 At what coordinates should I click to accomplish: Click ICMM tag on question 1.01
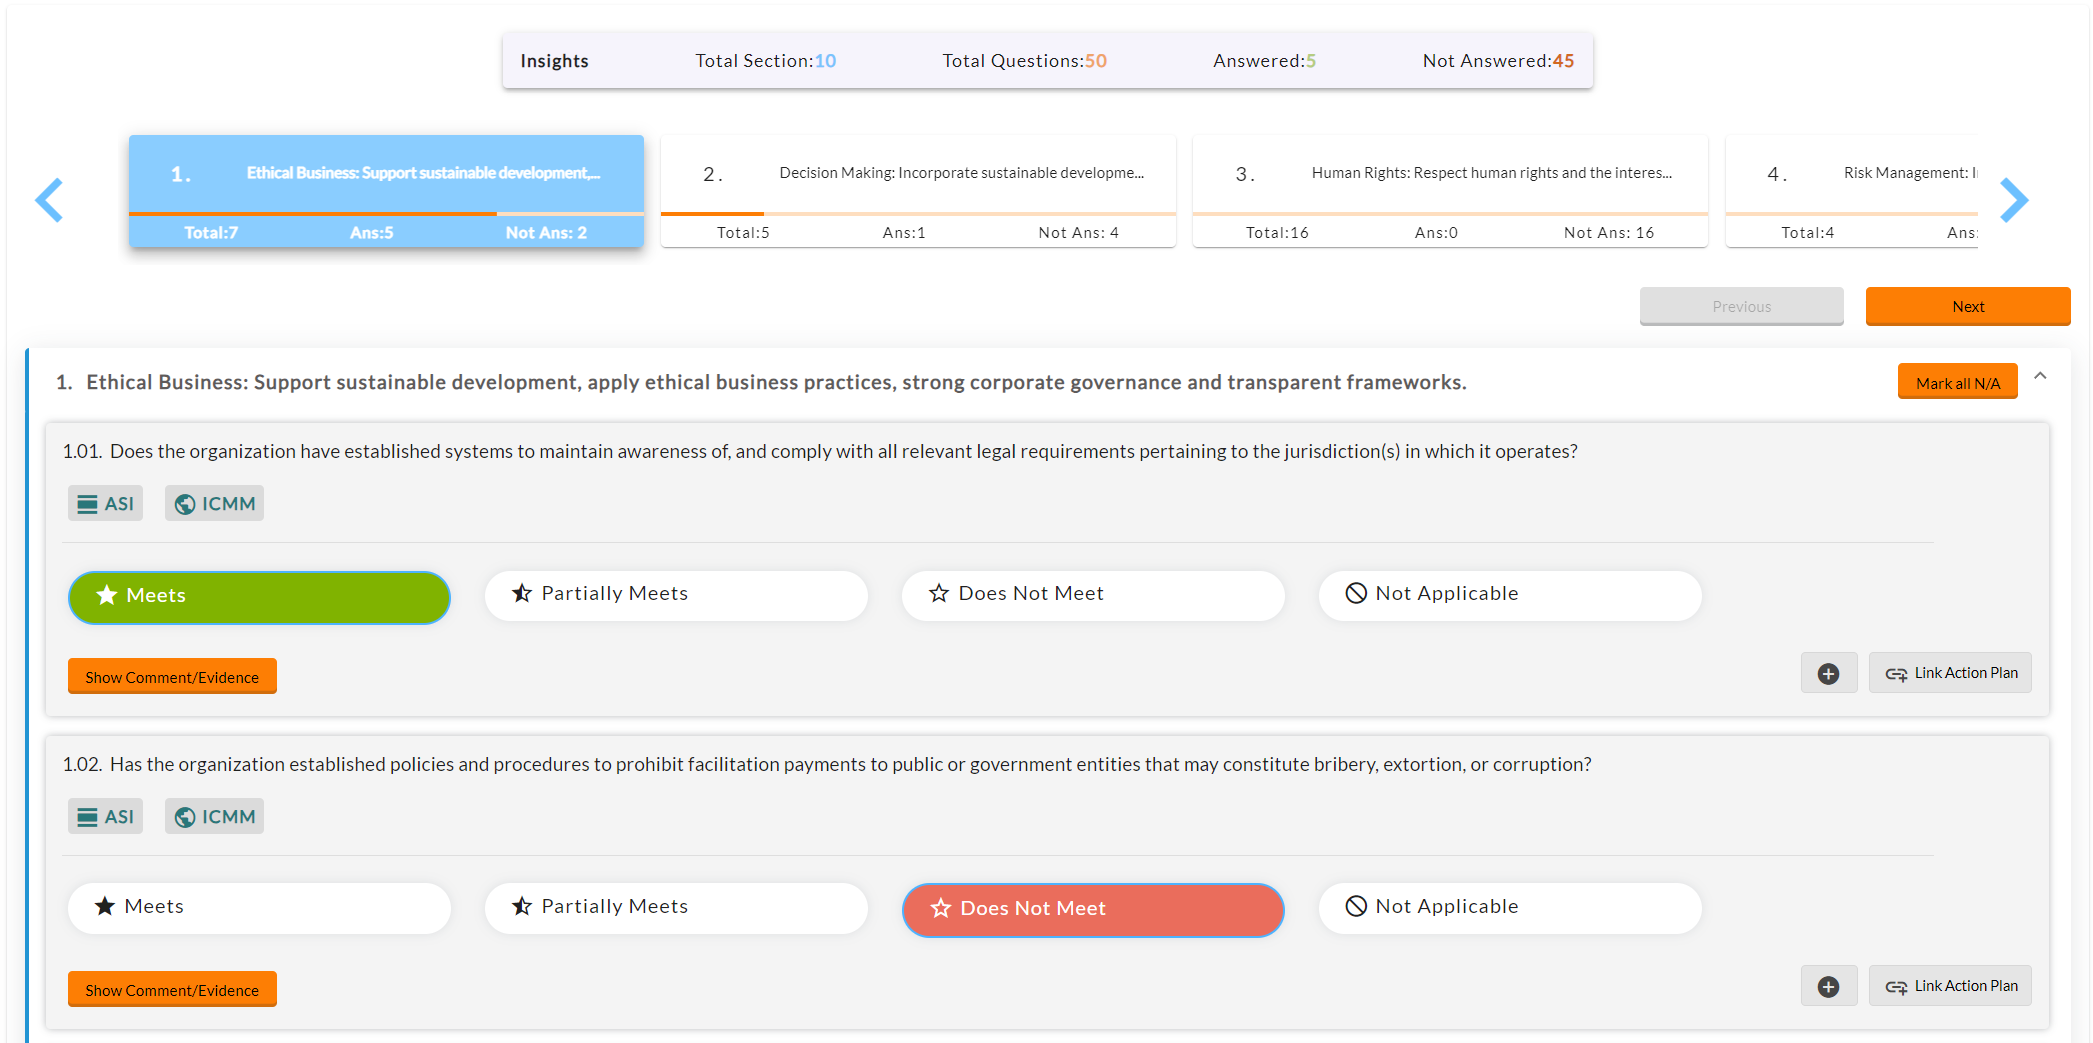click(x=214, y=504)
